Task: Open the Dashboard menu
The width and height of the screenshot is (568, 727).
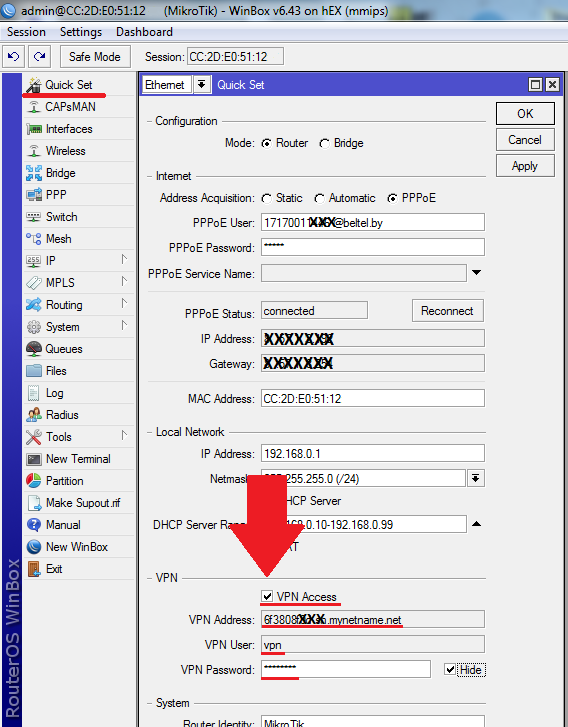Action: pos(144,32)
